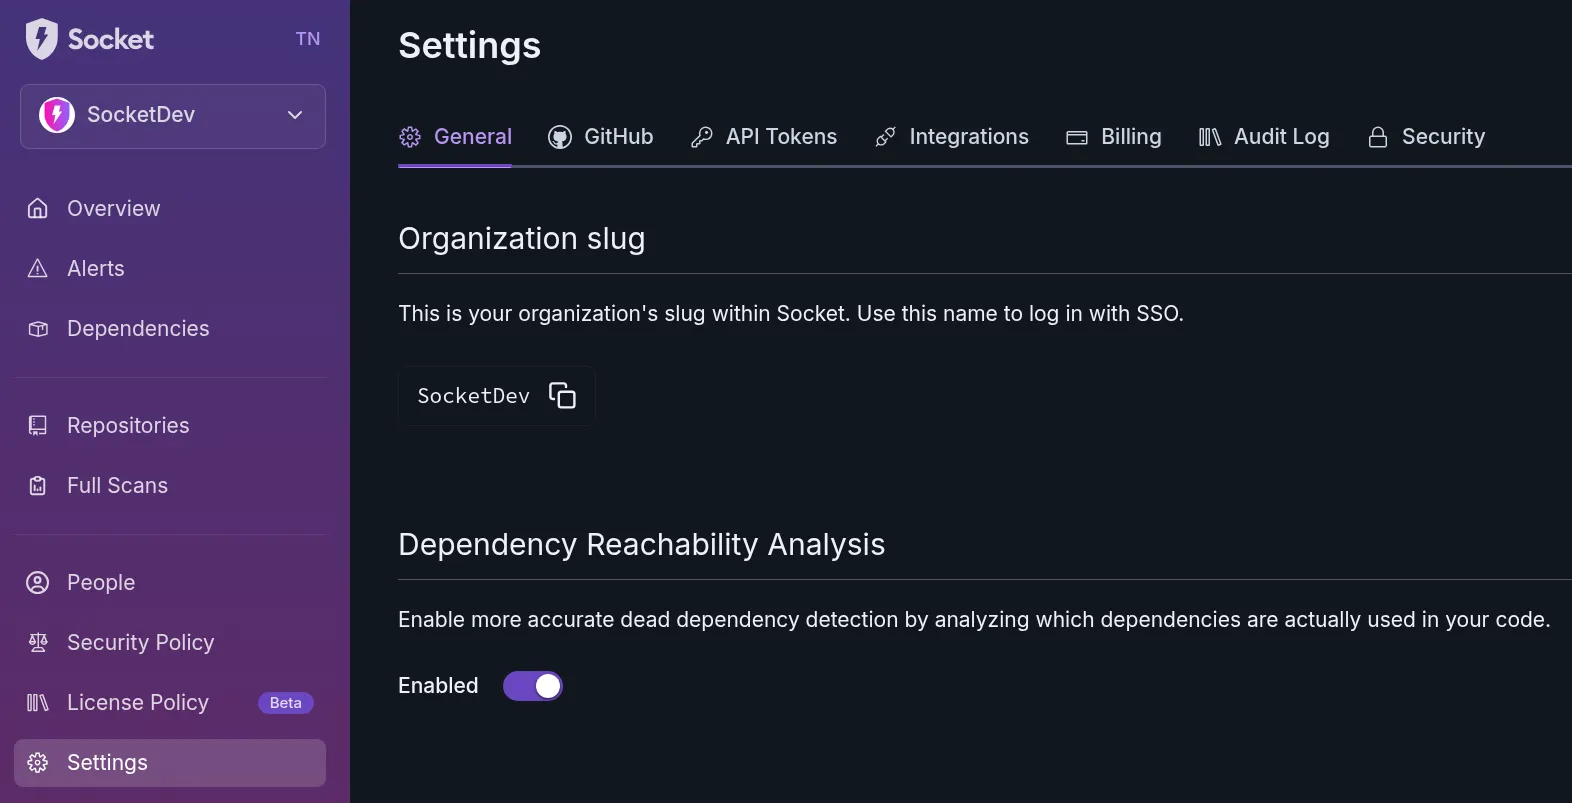Click the SocketDev slug text field
1572x803 pixels.
point(473,396)
